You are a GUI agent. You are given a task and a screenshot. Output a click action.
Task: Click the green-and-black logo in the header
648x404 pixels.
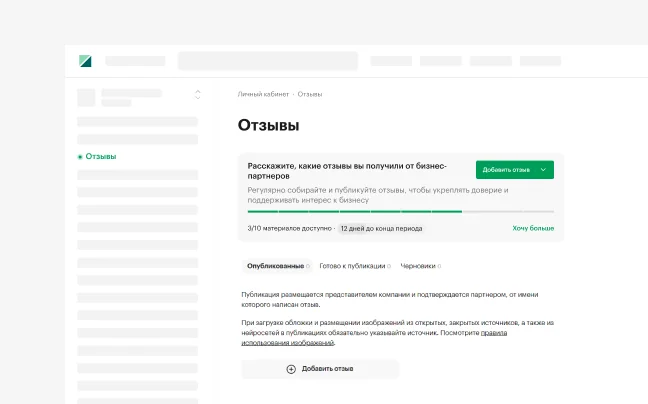pos(85,61)
